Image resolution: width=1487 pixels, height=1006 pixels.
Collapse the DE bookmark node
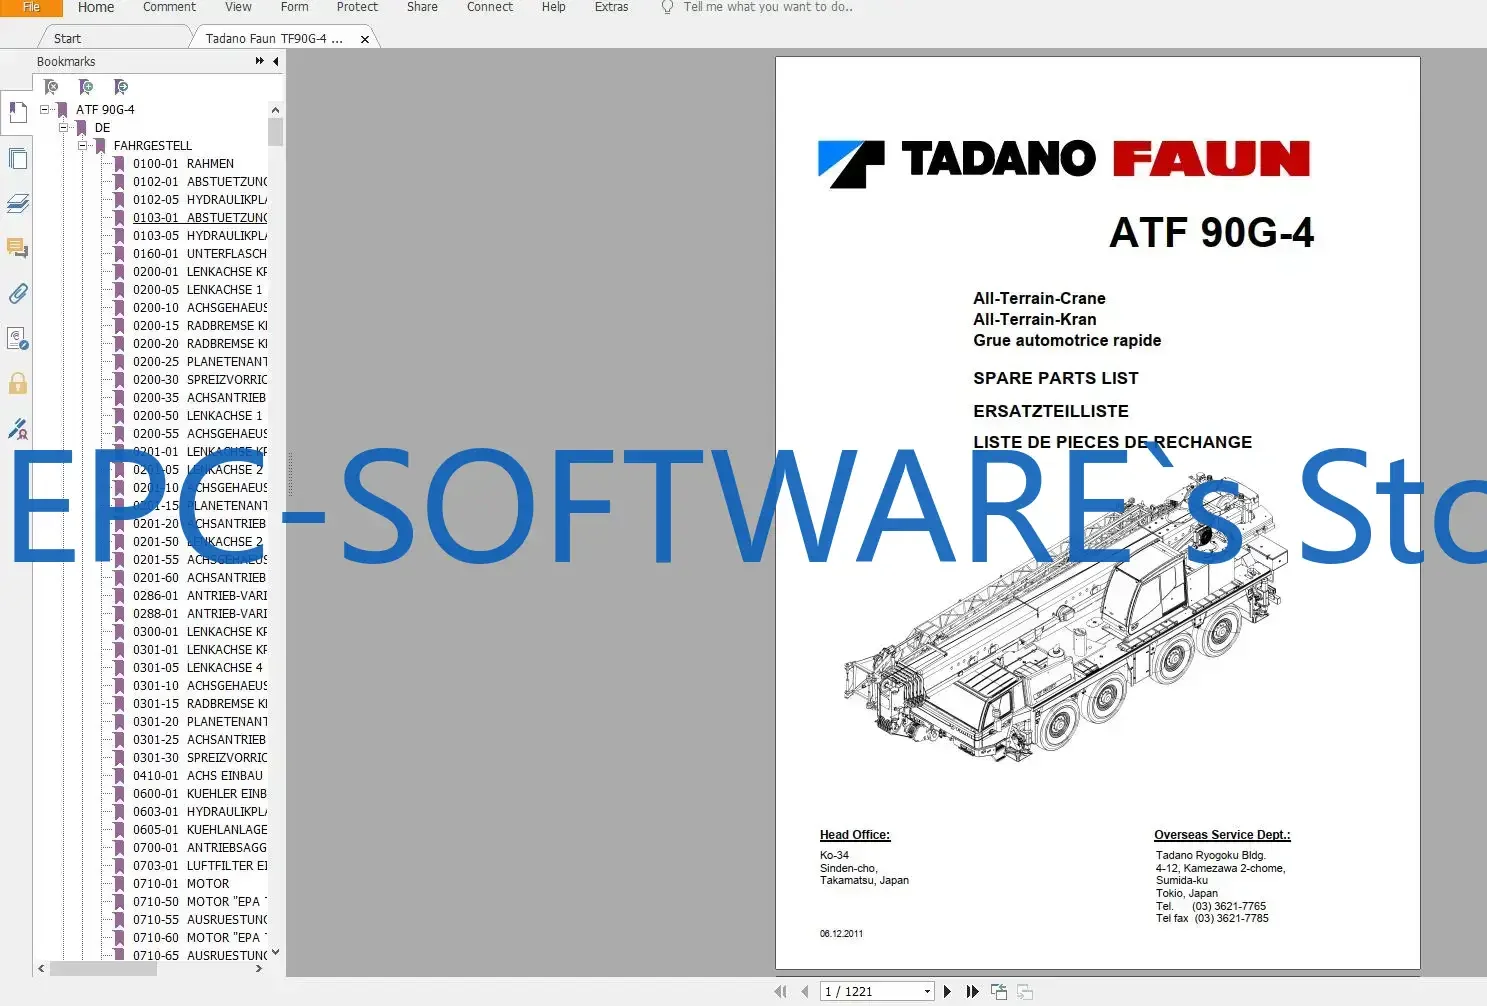click(64, 127)
